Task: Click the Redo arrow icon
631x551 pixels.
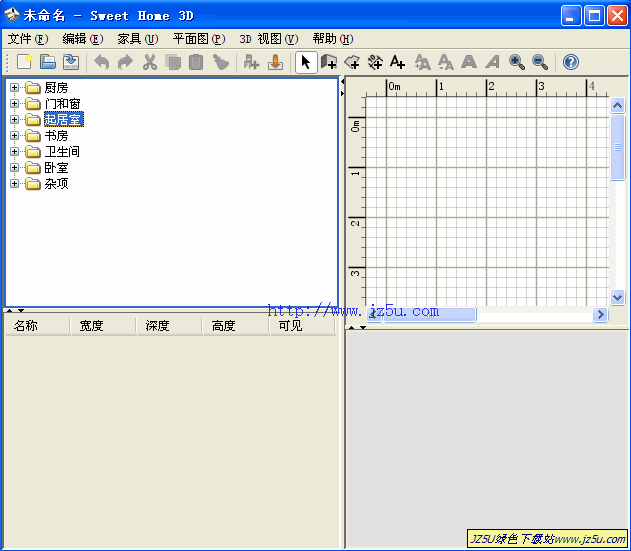Action: tap(125, 62)
